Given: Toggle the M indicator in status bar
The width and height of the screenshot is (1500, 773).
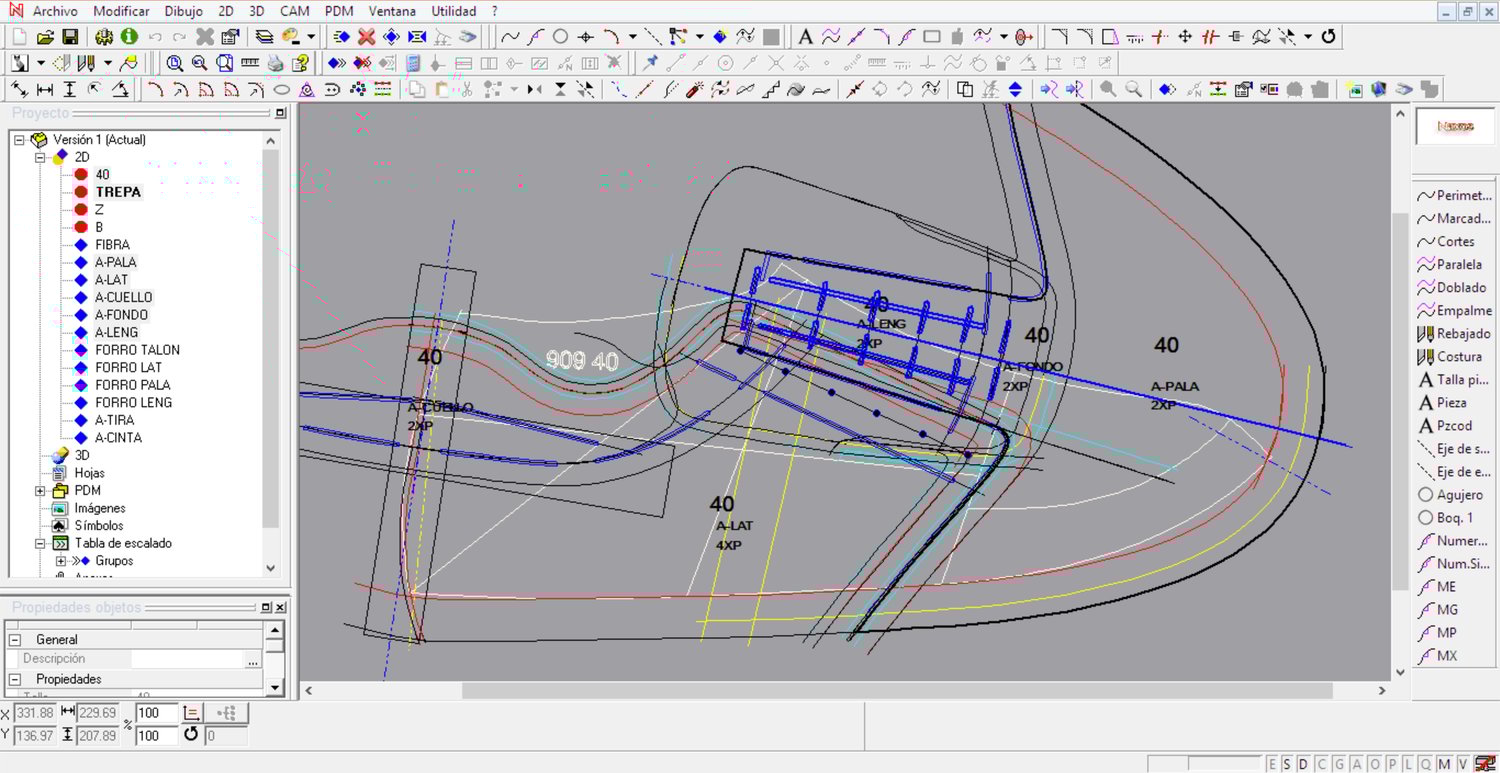Looking at the screenshot, I should coord(1443,764).
